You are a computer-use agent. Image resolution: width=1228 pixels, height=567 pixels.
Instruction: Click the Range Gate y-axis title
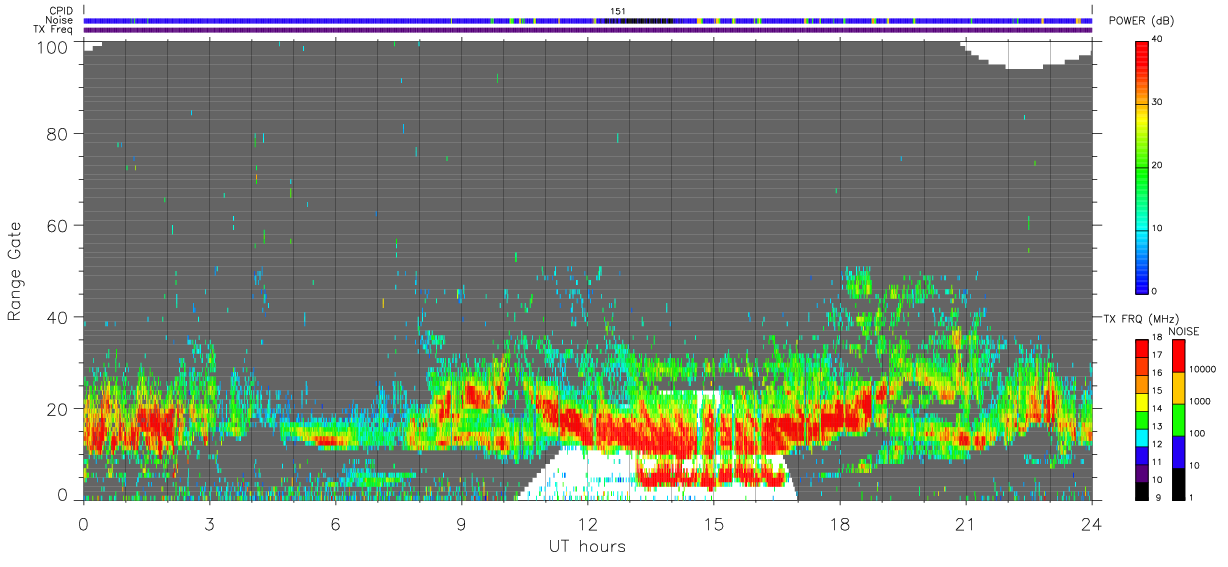(15, 271)
